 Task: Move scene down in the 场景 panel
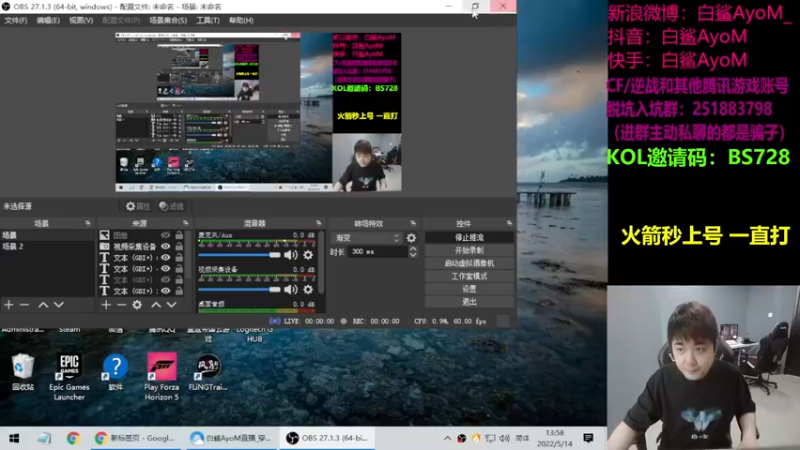[x=59, y=305]
